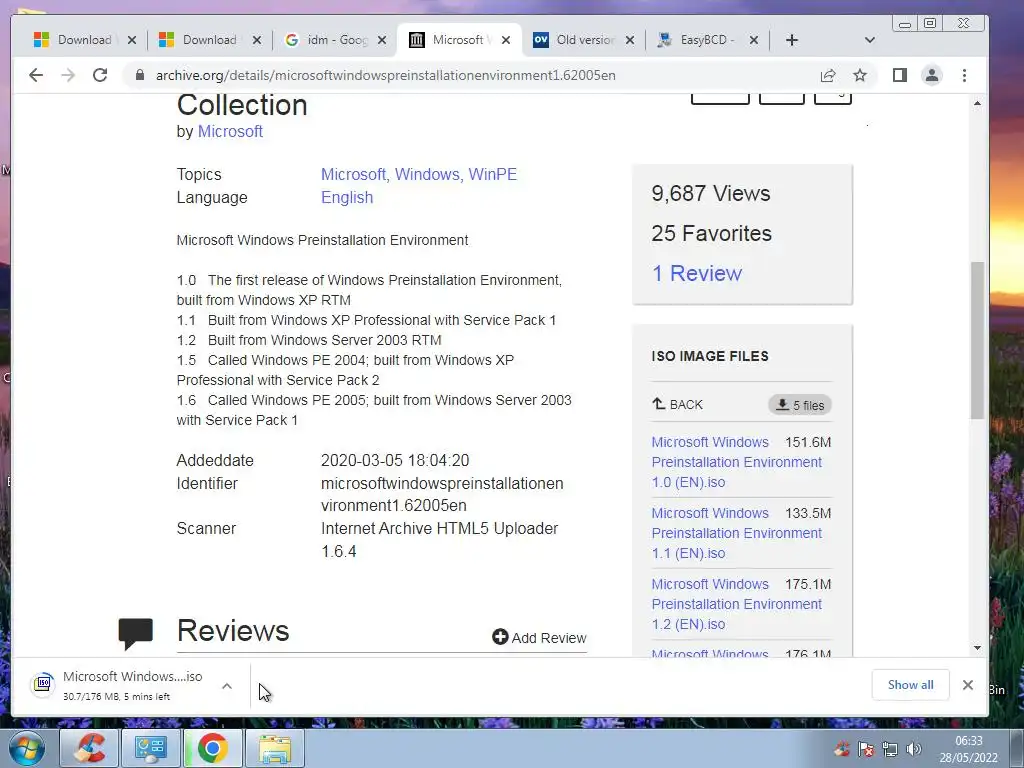
Task: Click the Addeddate value 2020-03-05 18:04:20
Action: point(395,460)
